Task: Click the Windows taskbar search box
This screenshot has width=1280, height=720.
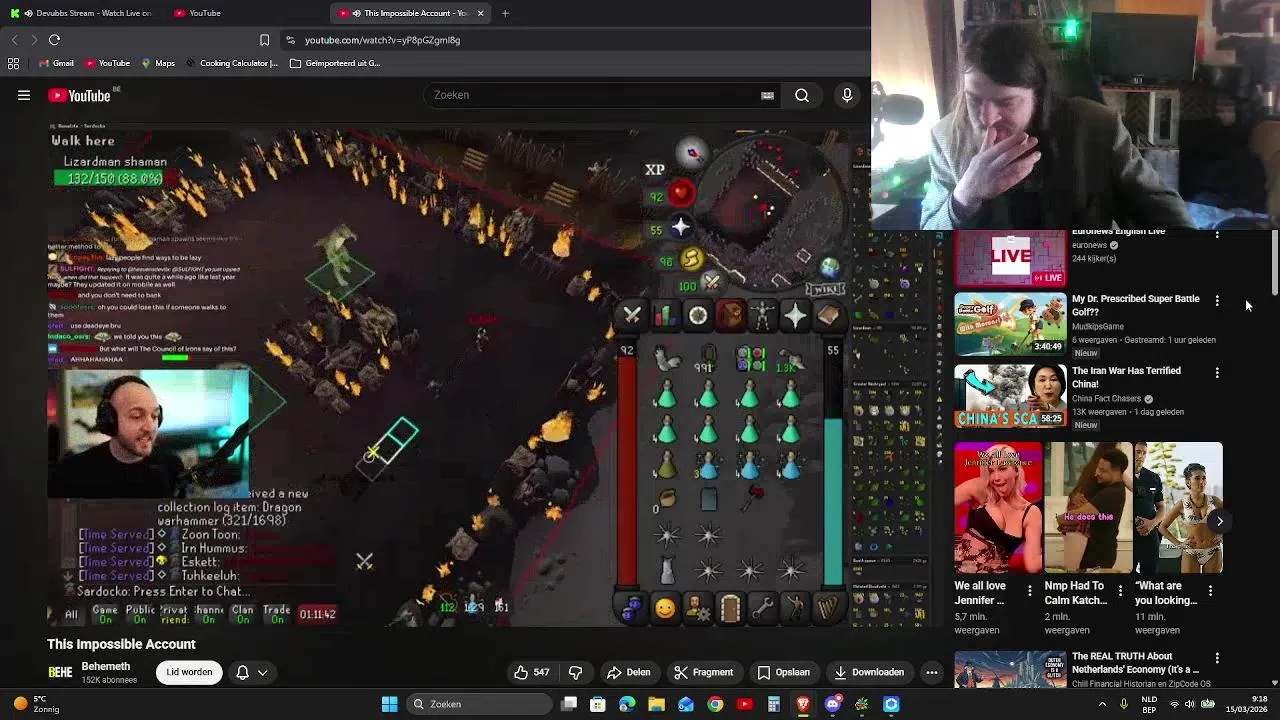Action: (480, 704)
